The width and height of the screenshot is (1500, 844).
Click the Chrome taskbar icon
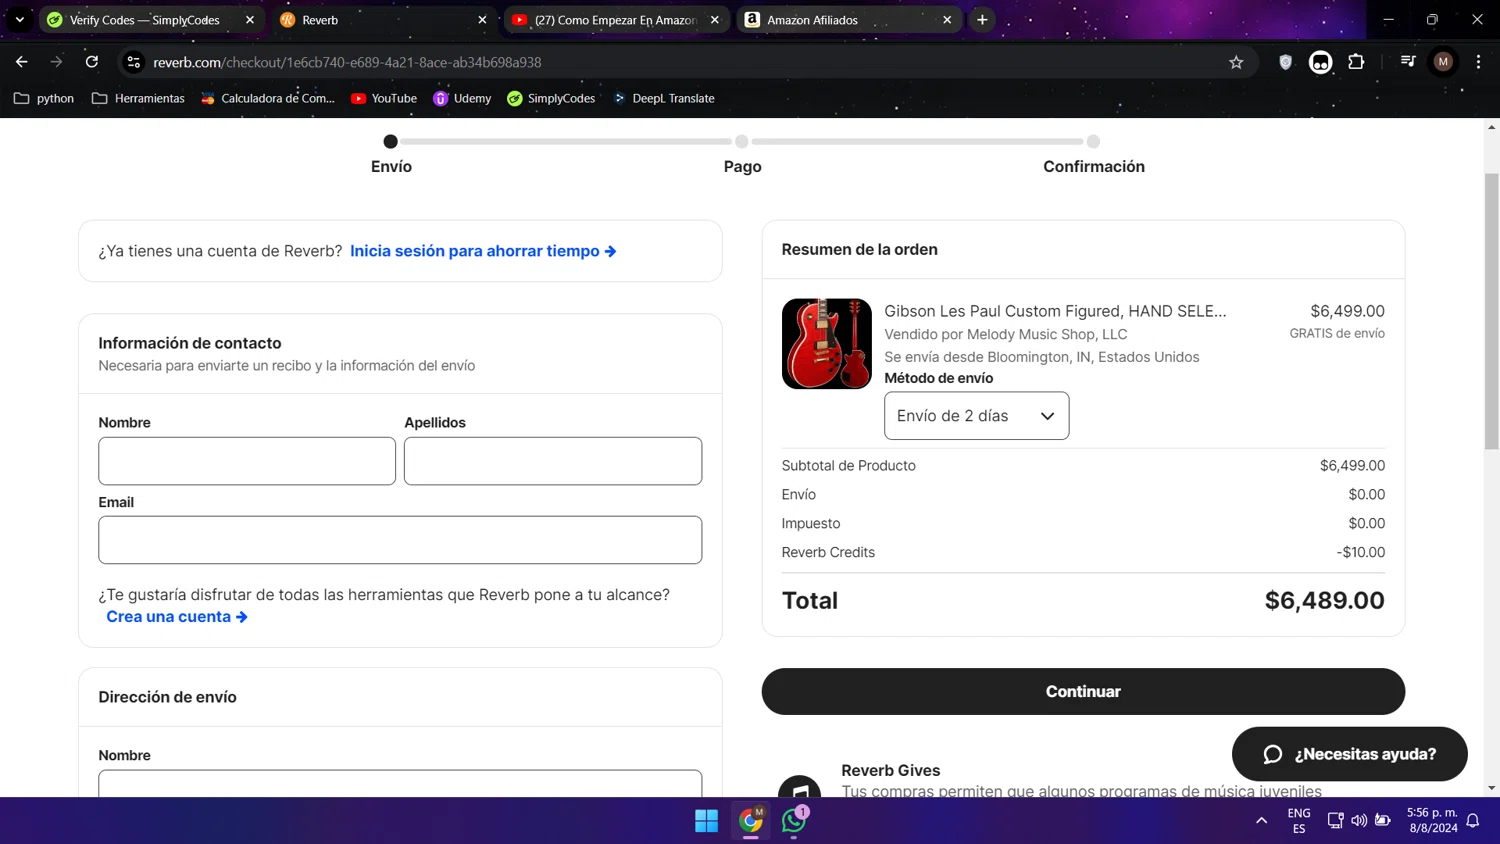pyautogui.click(x=751, y=821)
